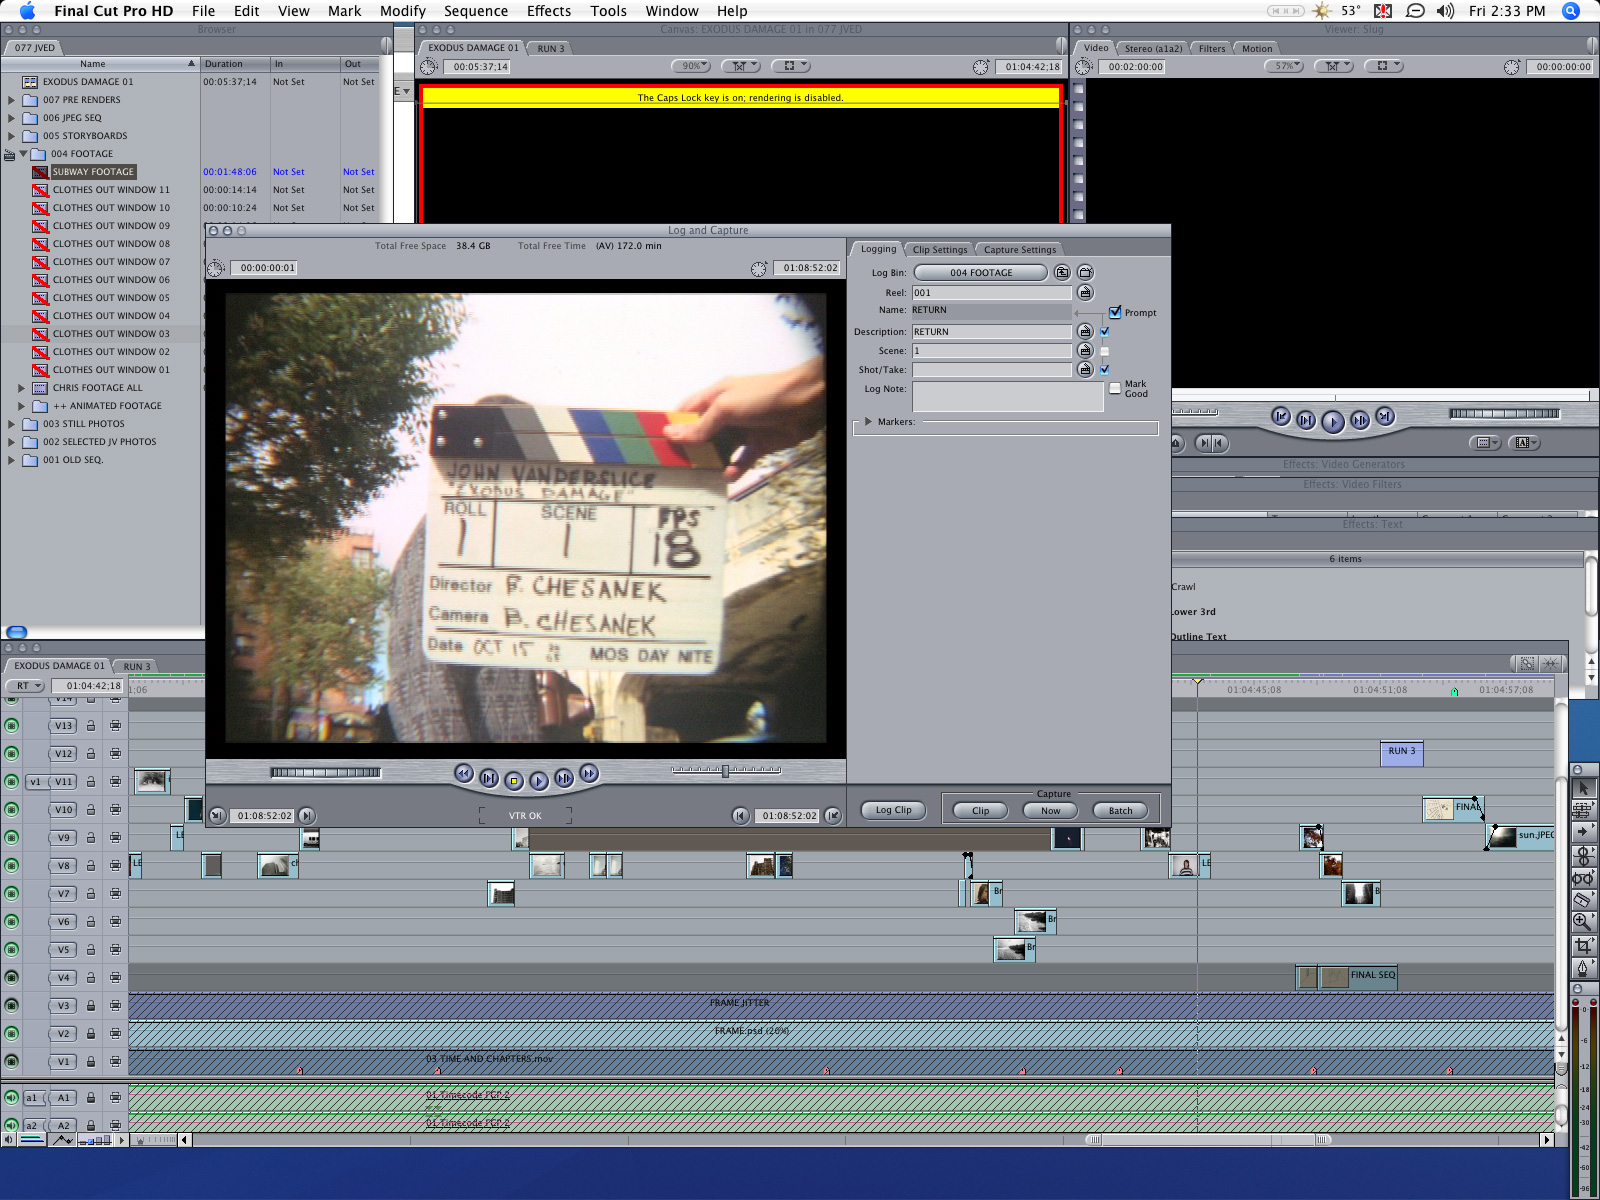Click the jog wheel in Log and Capture
Viewport: 1600px width, 1200px height.
[x=325, y=772]
